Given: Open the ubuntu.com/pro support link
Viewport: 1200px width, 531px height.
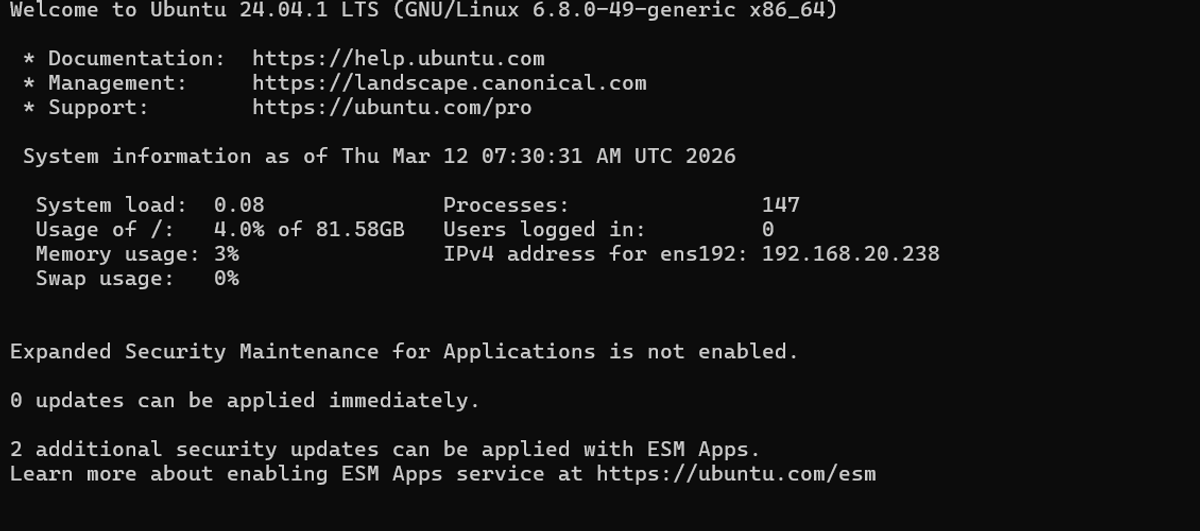Looking at the screenshot, I should pyautogui.click(x=392, y=107).
